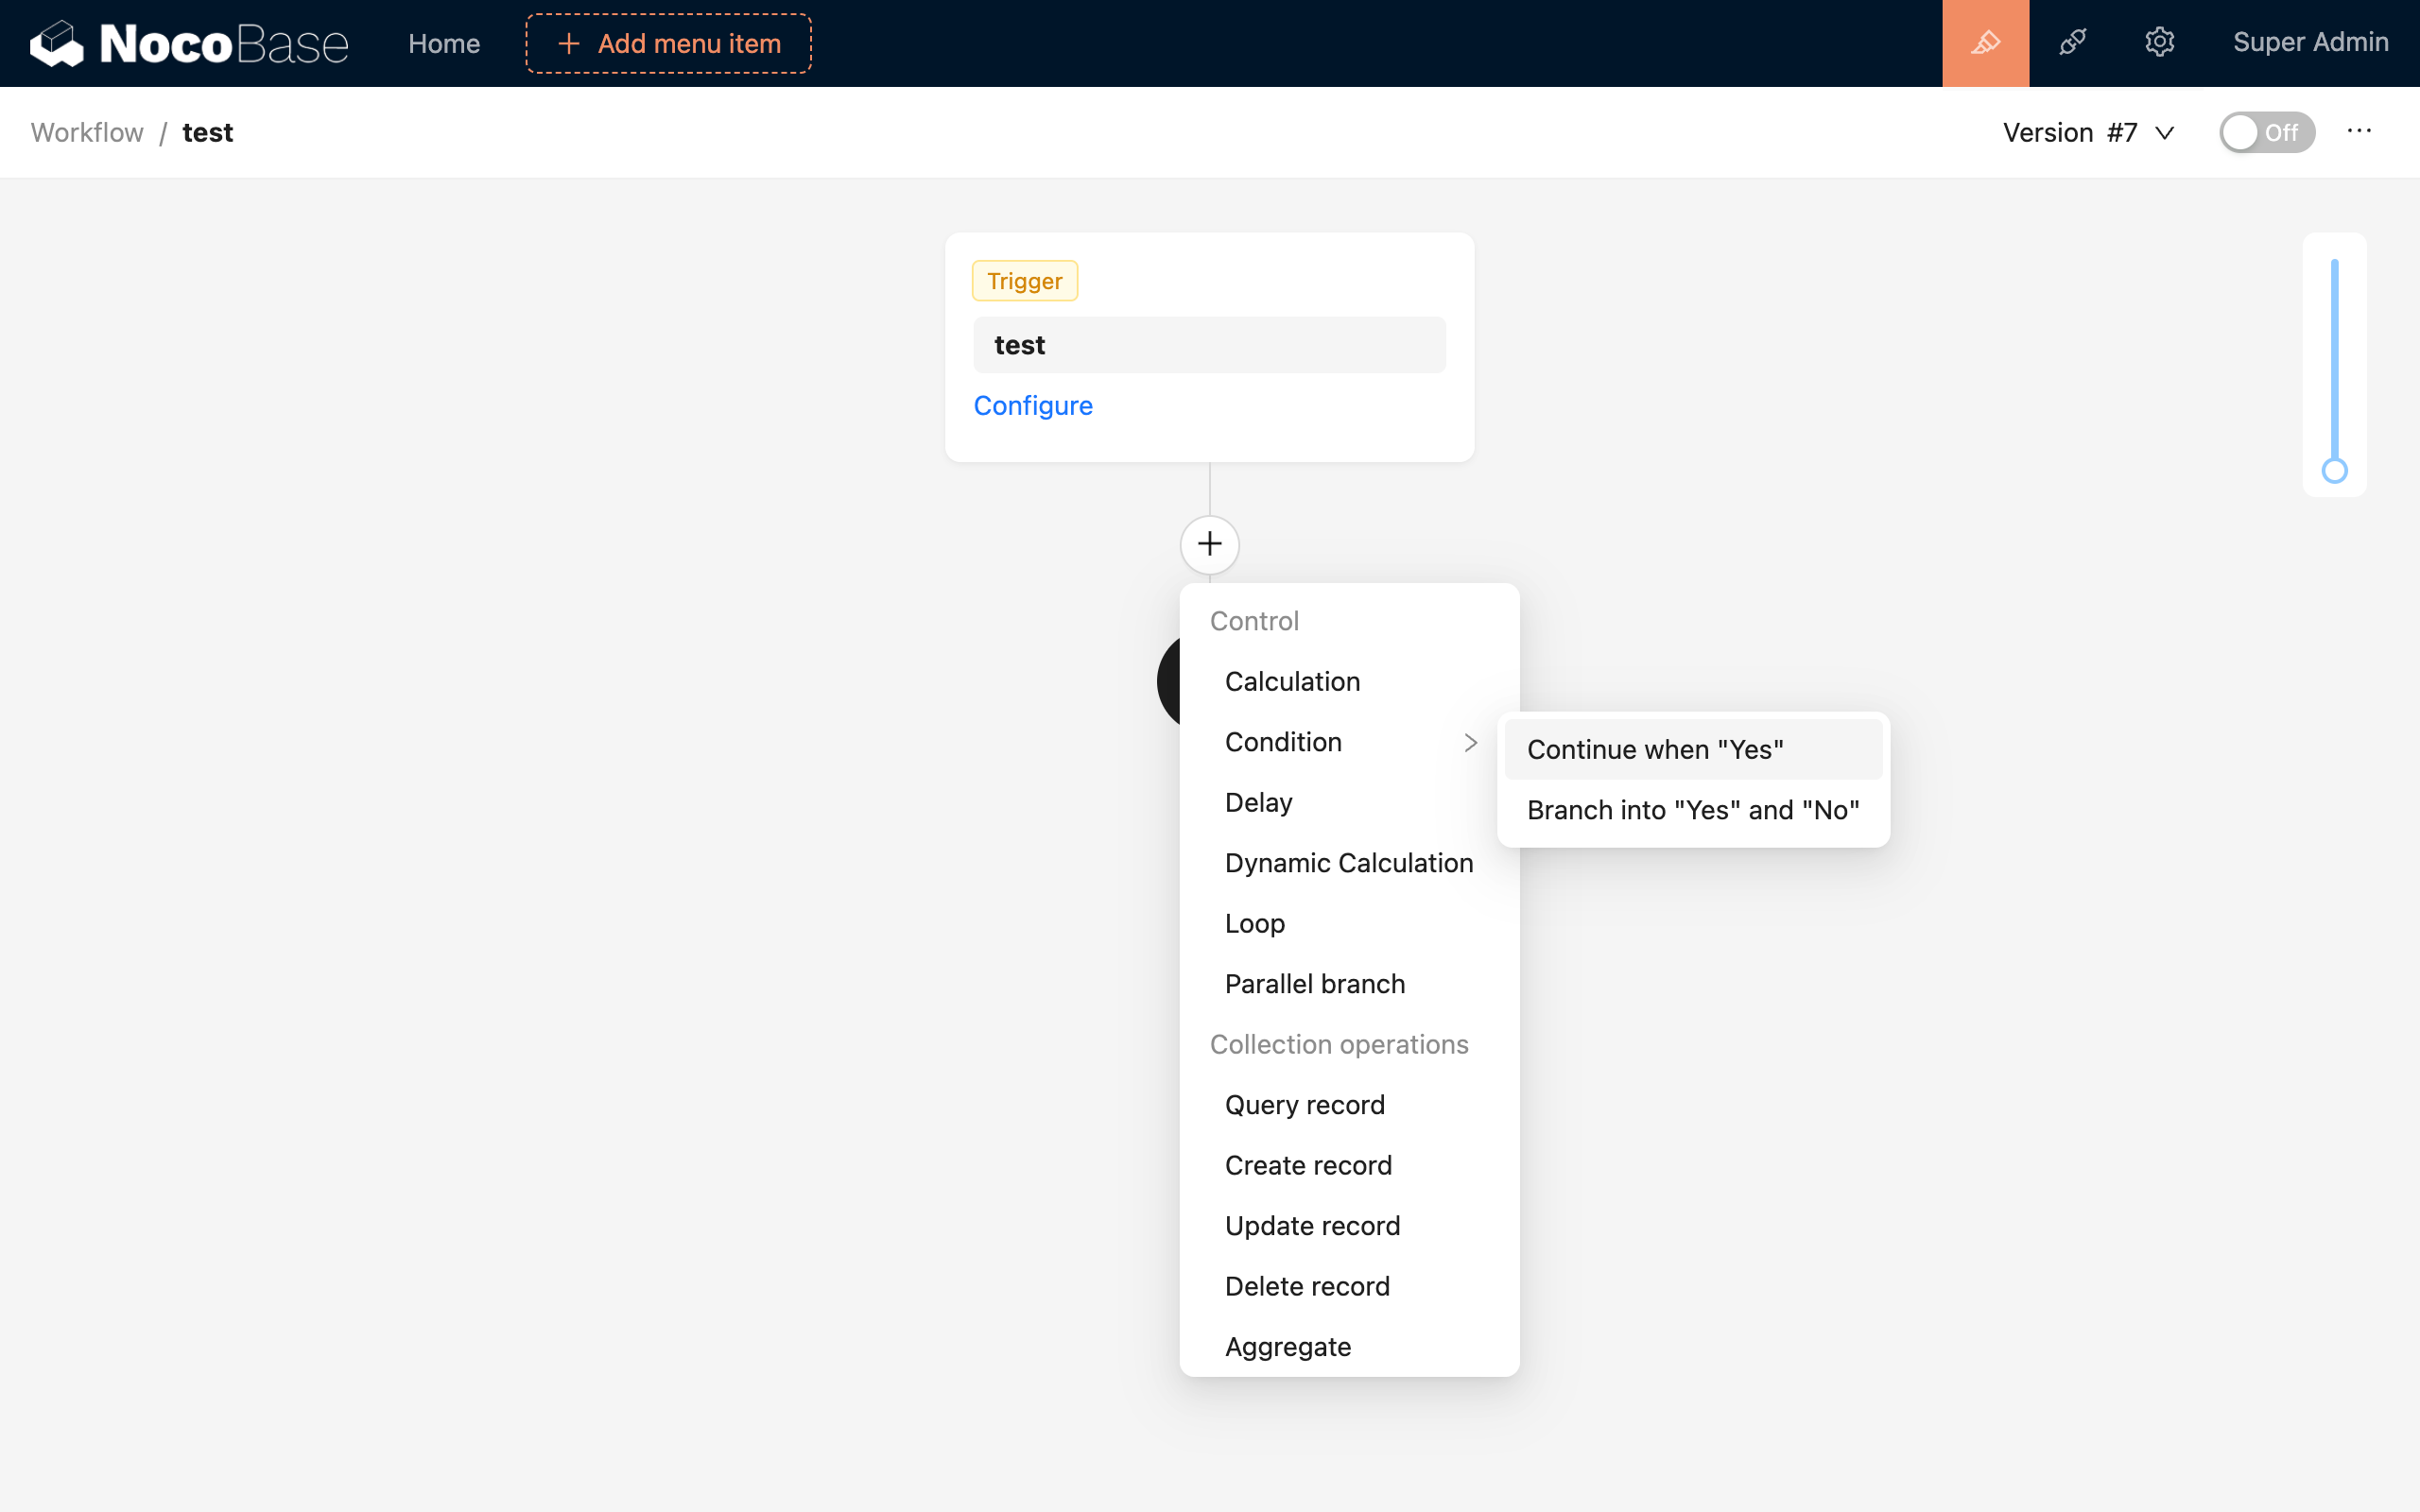Click the Configure link
This screenshot has height=1512, width=2420.
(x=1032, y=405)
